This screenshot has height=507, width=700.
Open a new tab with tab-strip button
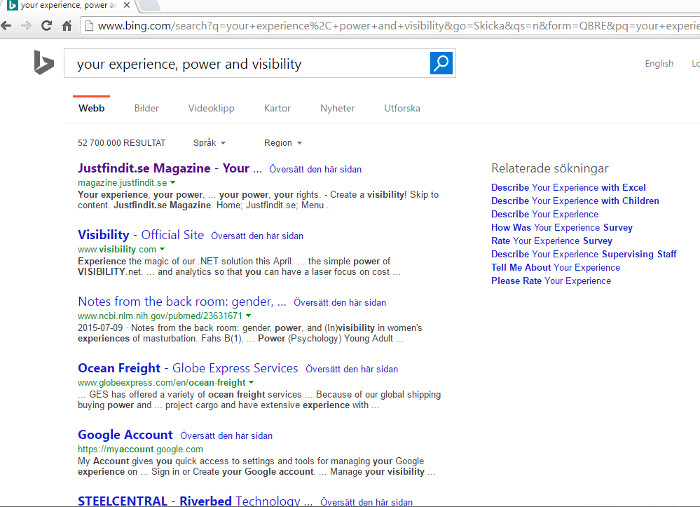pyautogui.click(x=149, y=5)
